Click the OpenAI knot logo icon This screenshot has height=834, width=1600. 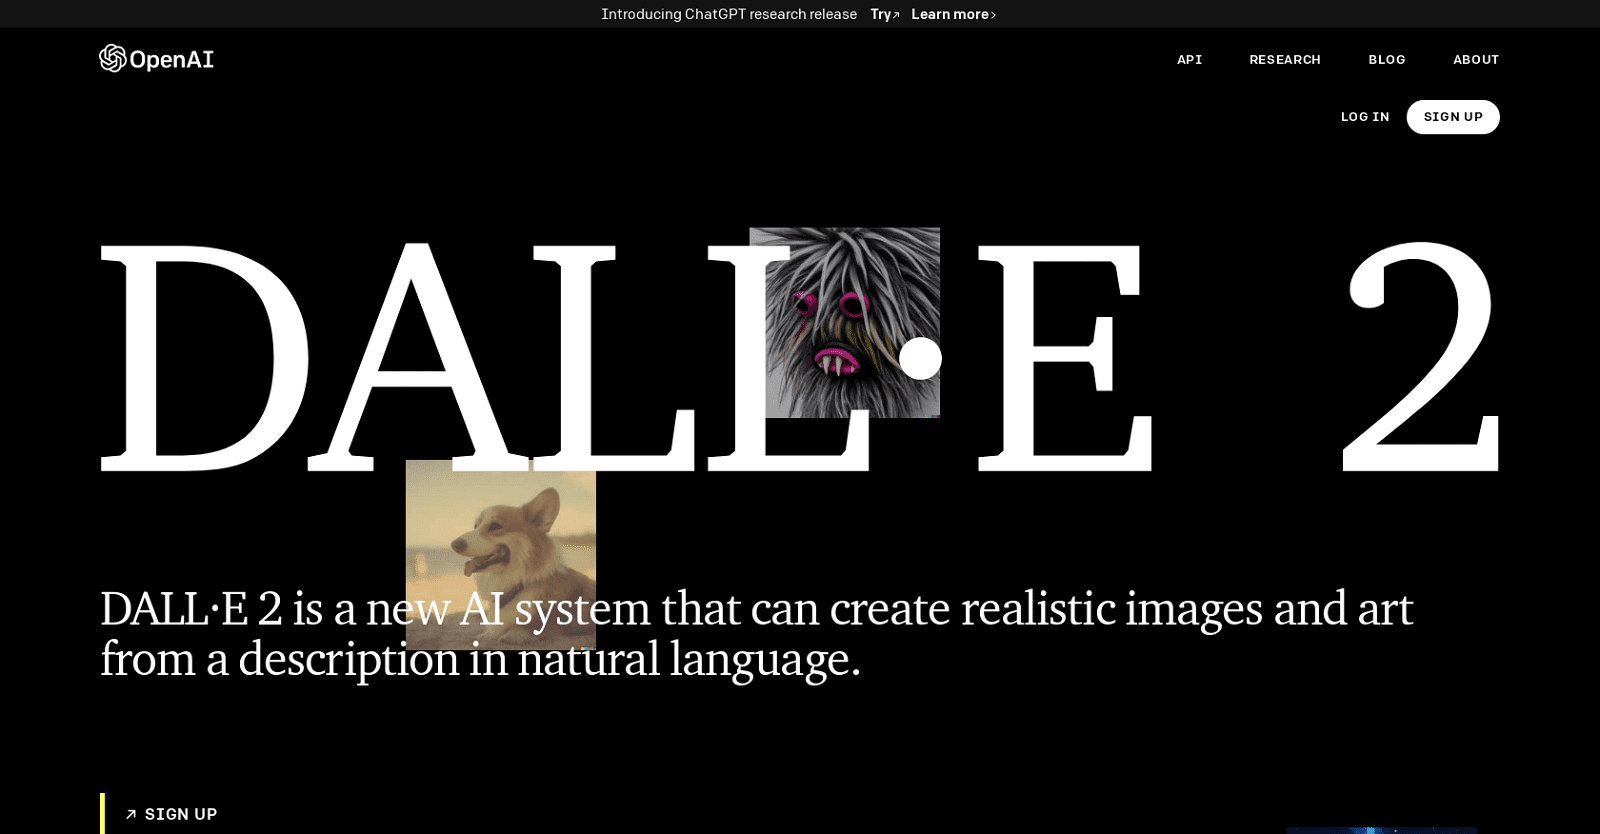[112, 58]
